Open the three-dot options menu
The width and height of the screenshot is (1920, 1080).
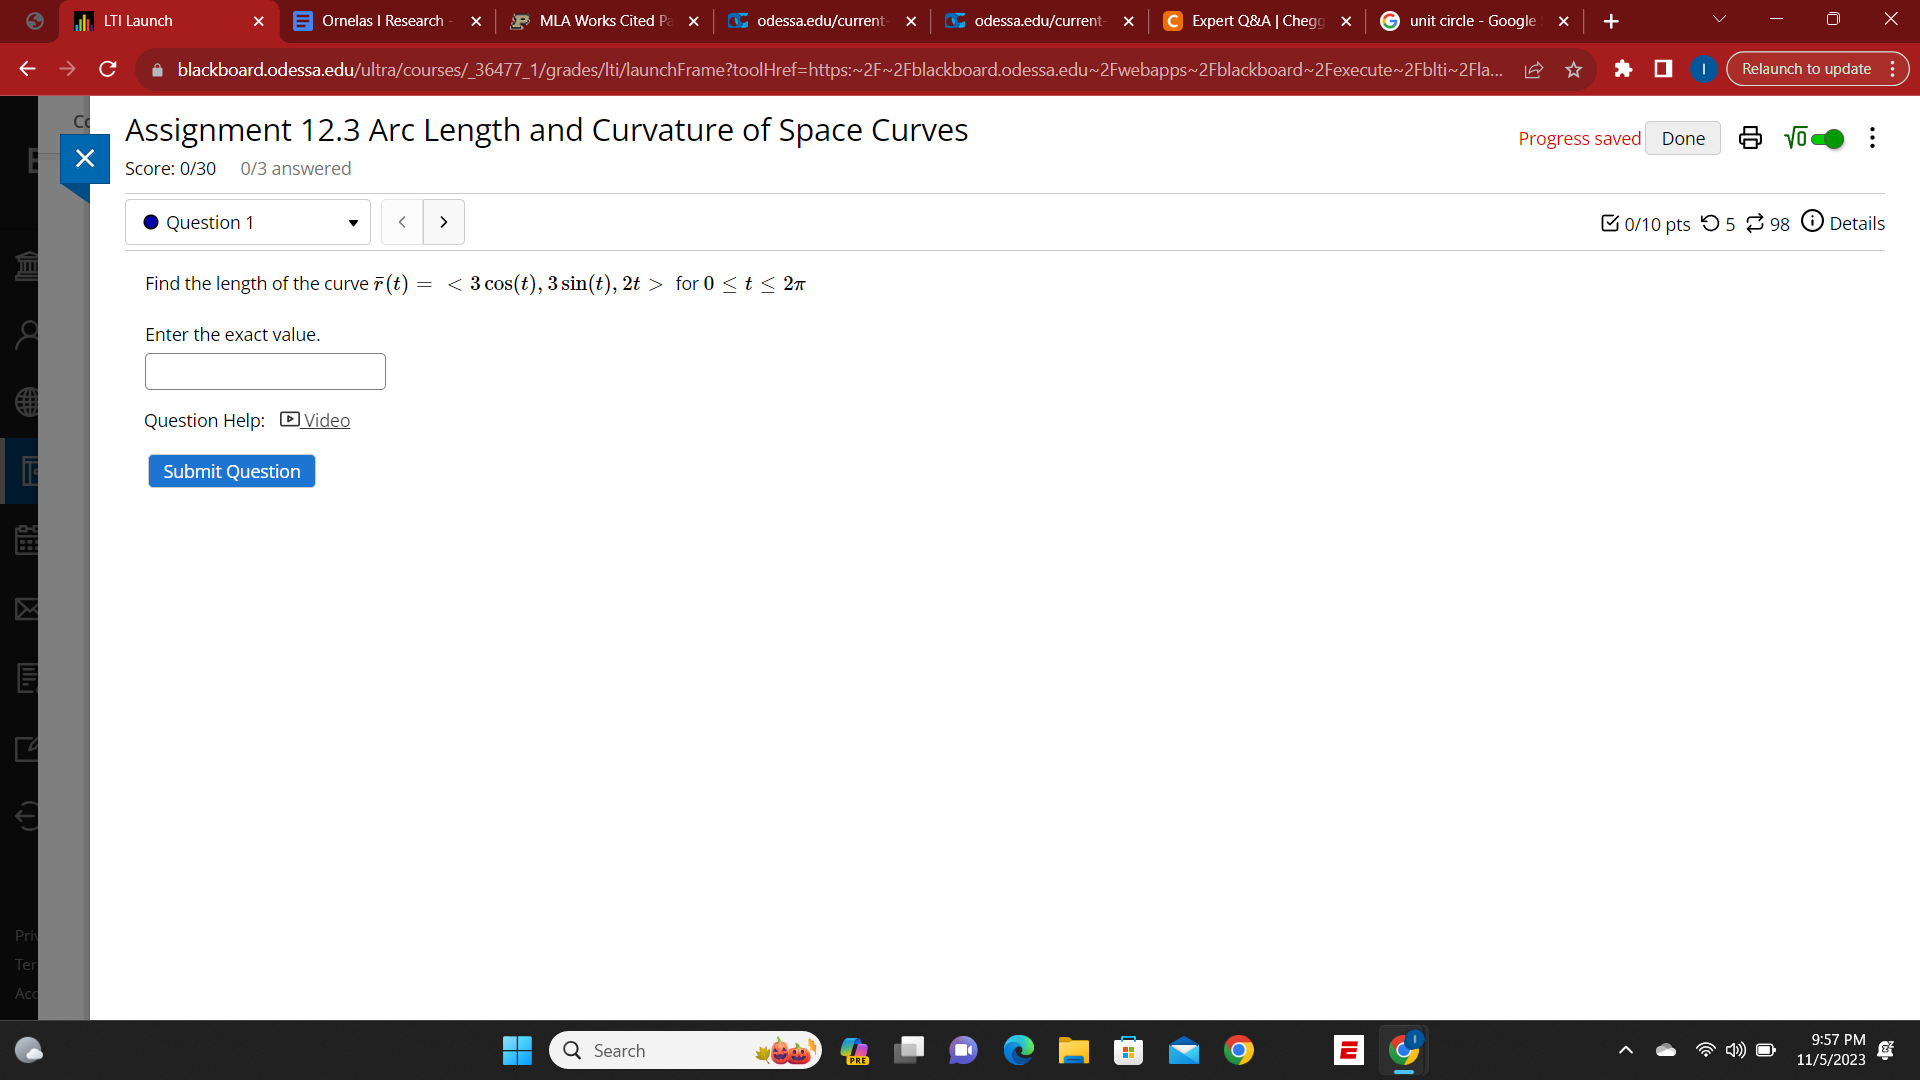1872,138
